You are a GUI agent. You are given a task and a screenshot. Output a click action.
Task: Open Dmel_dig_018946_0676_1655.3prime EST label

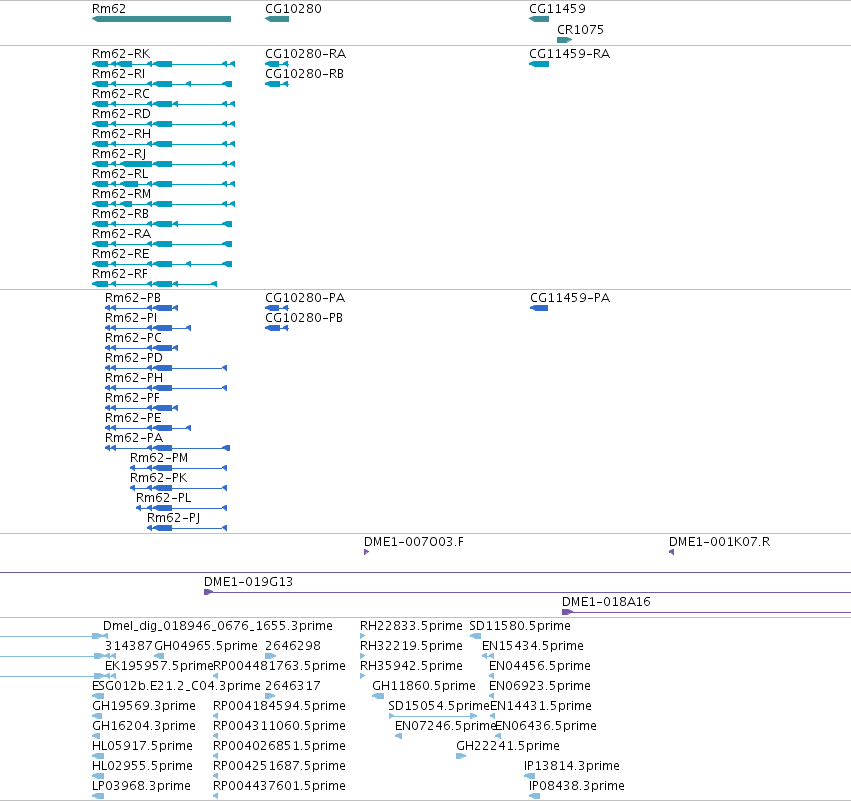pyautogui.click(x=218, y=626)
